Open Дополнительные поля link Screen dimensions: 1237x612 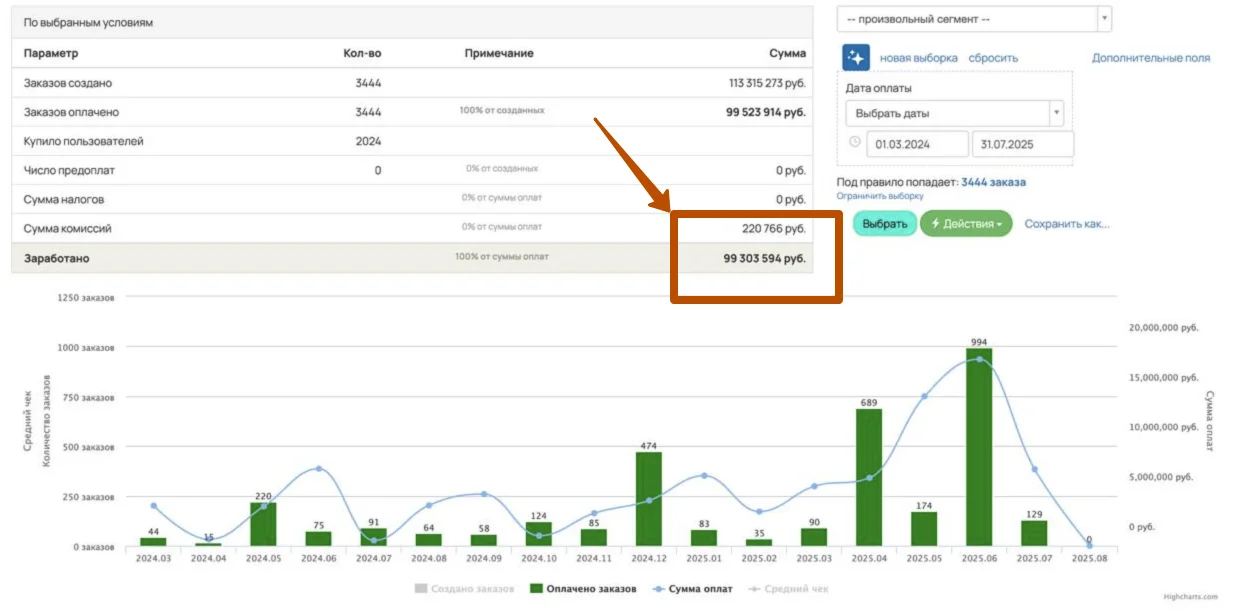point(1151,58)
